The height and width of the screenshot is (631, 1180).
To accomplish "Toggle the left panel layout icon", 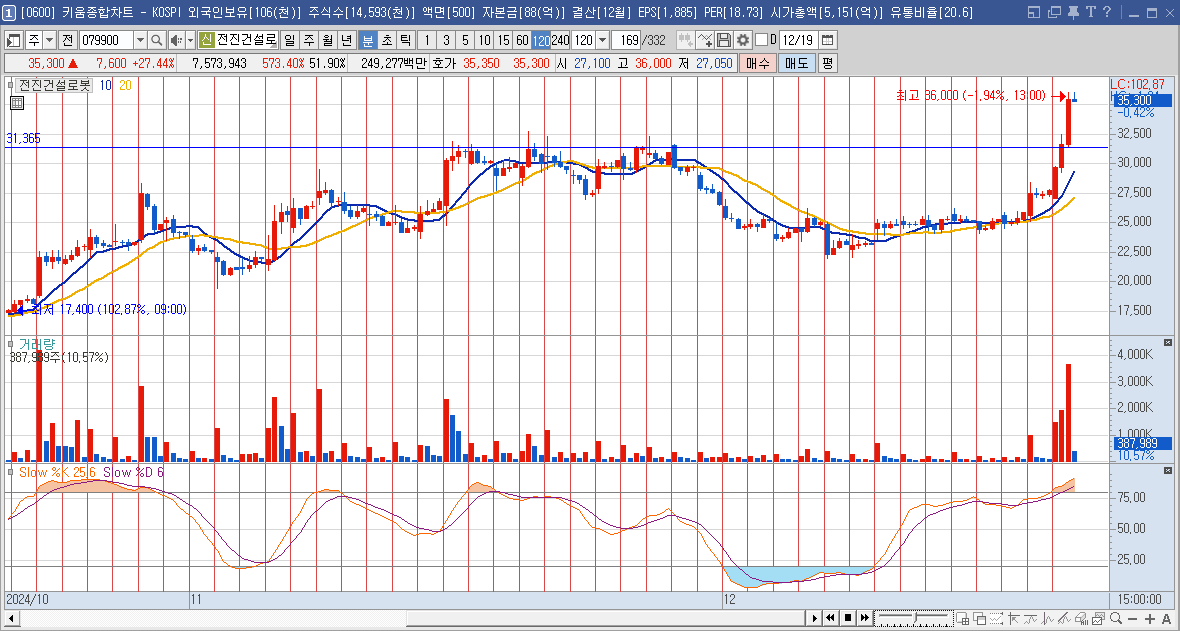I will click(14, 40).
